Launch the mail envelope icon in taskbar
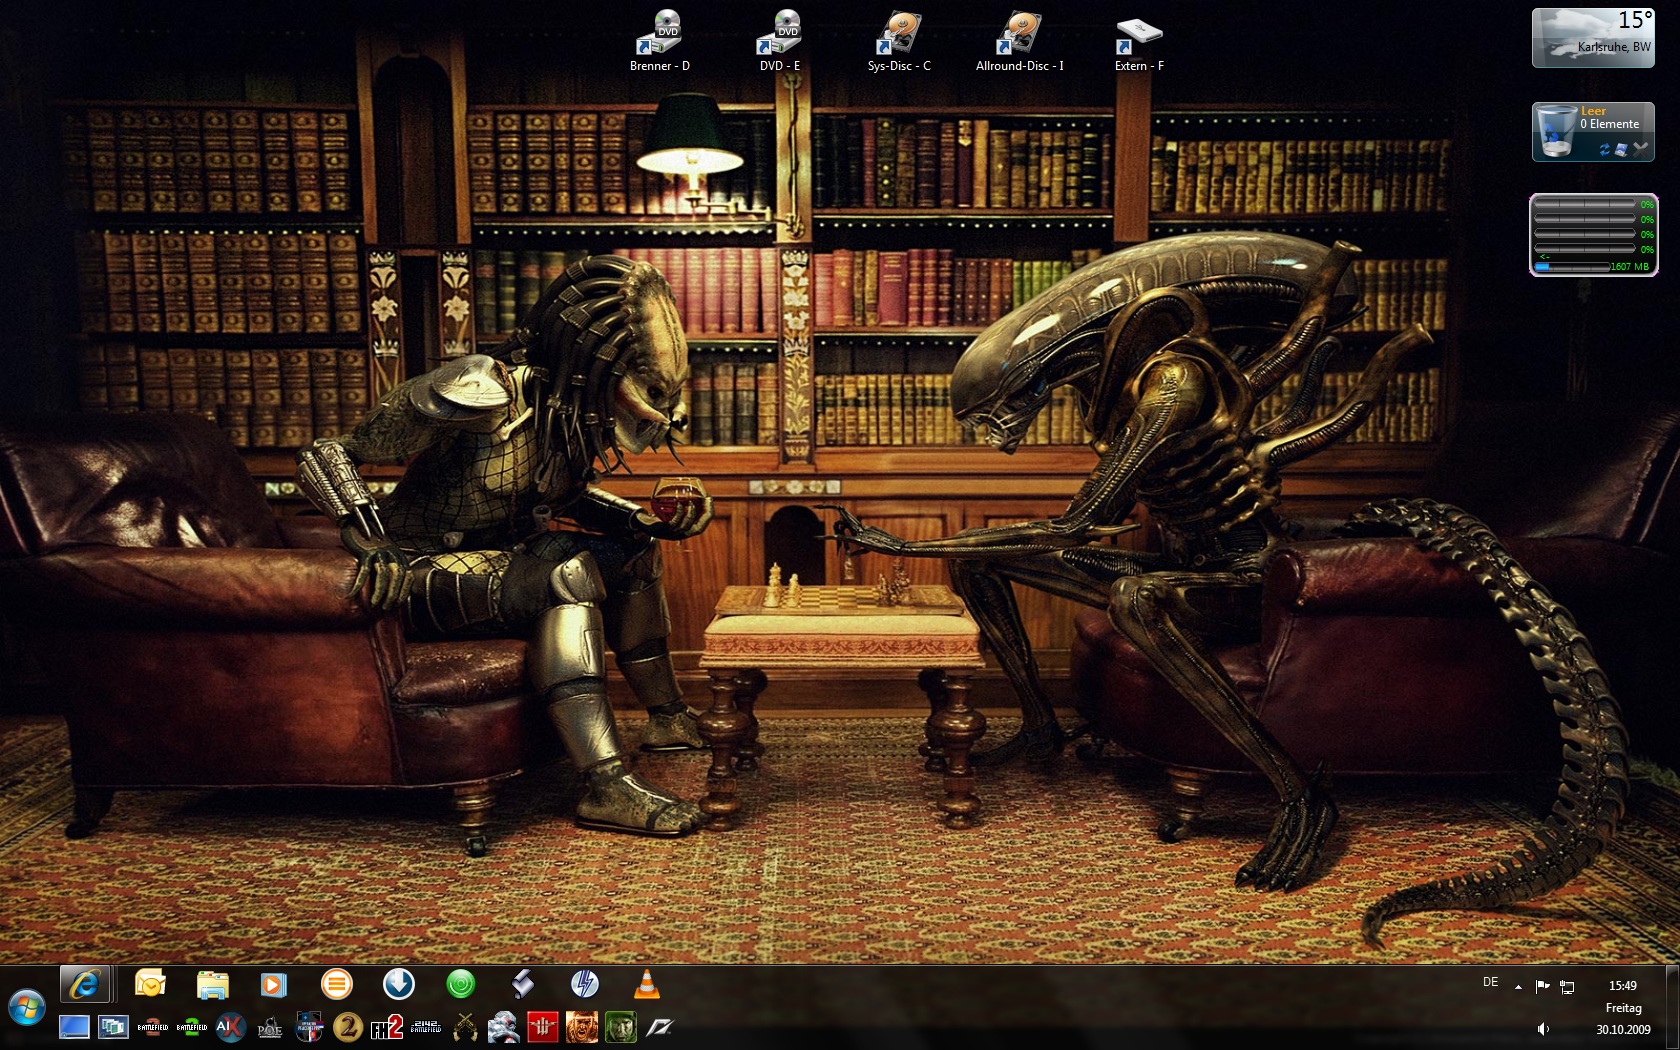Image resolution: width=1680 pixels, height=1050 pixels. [150, 985]
